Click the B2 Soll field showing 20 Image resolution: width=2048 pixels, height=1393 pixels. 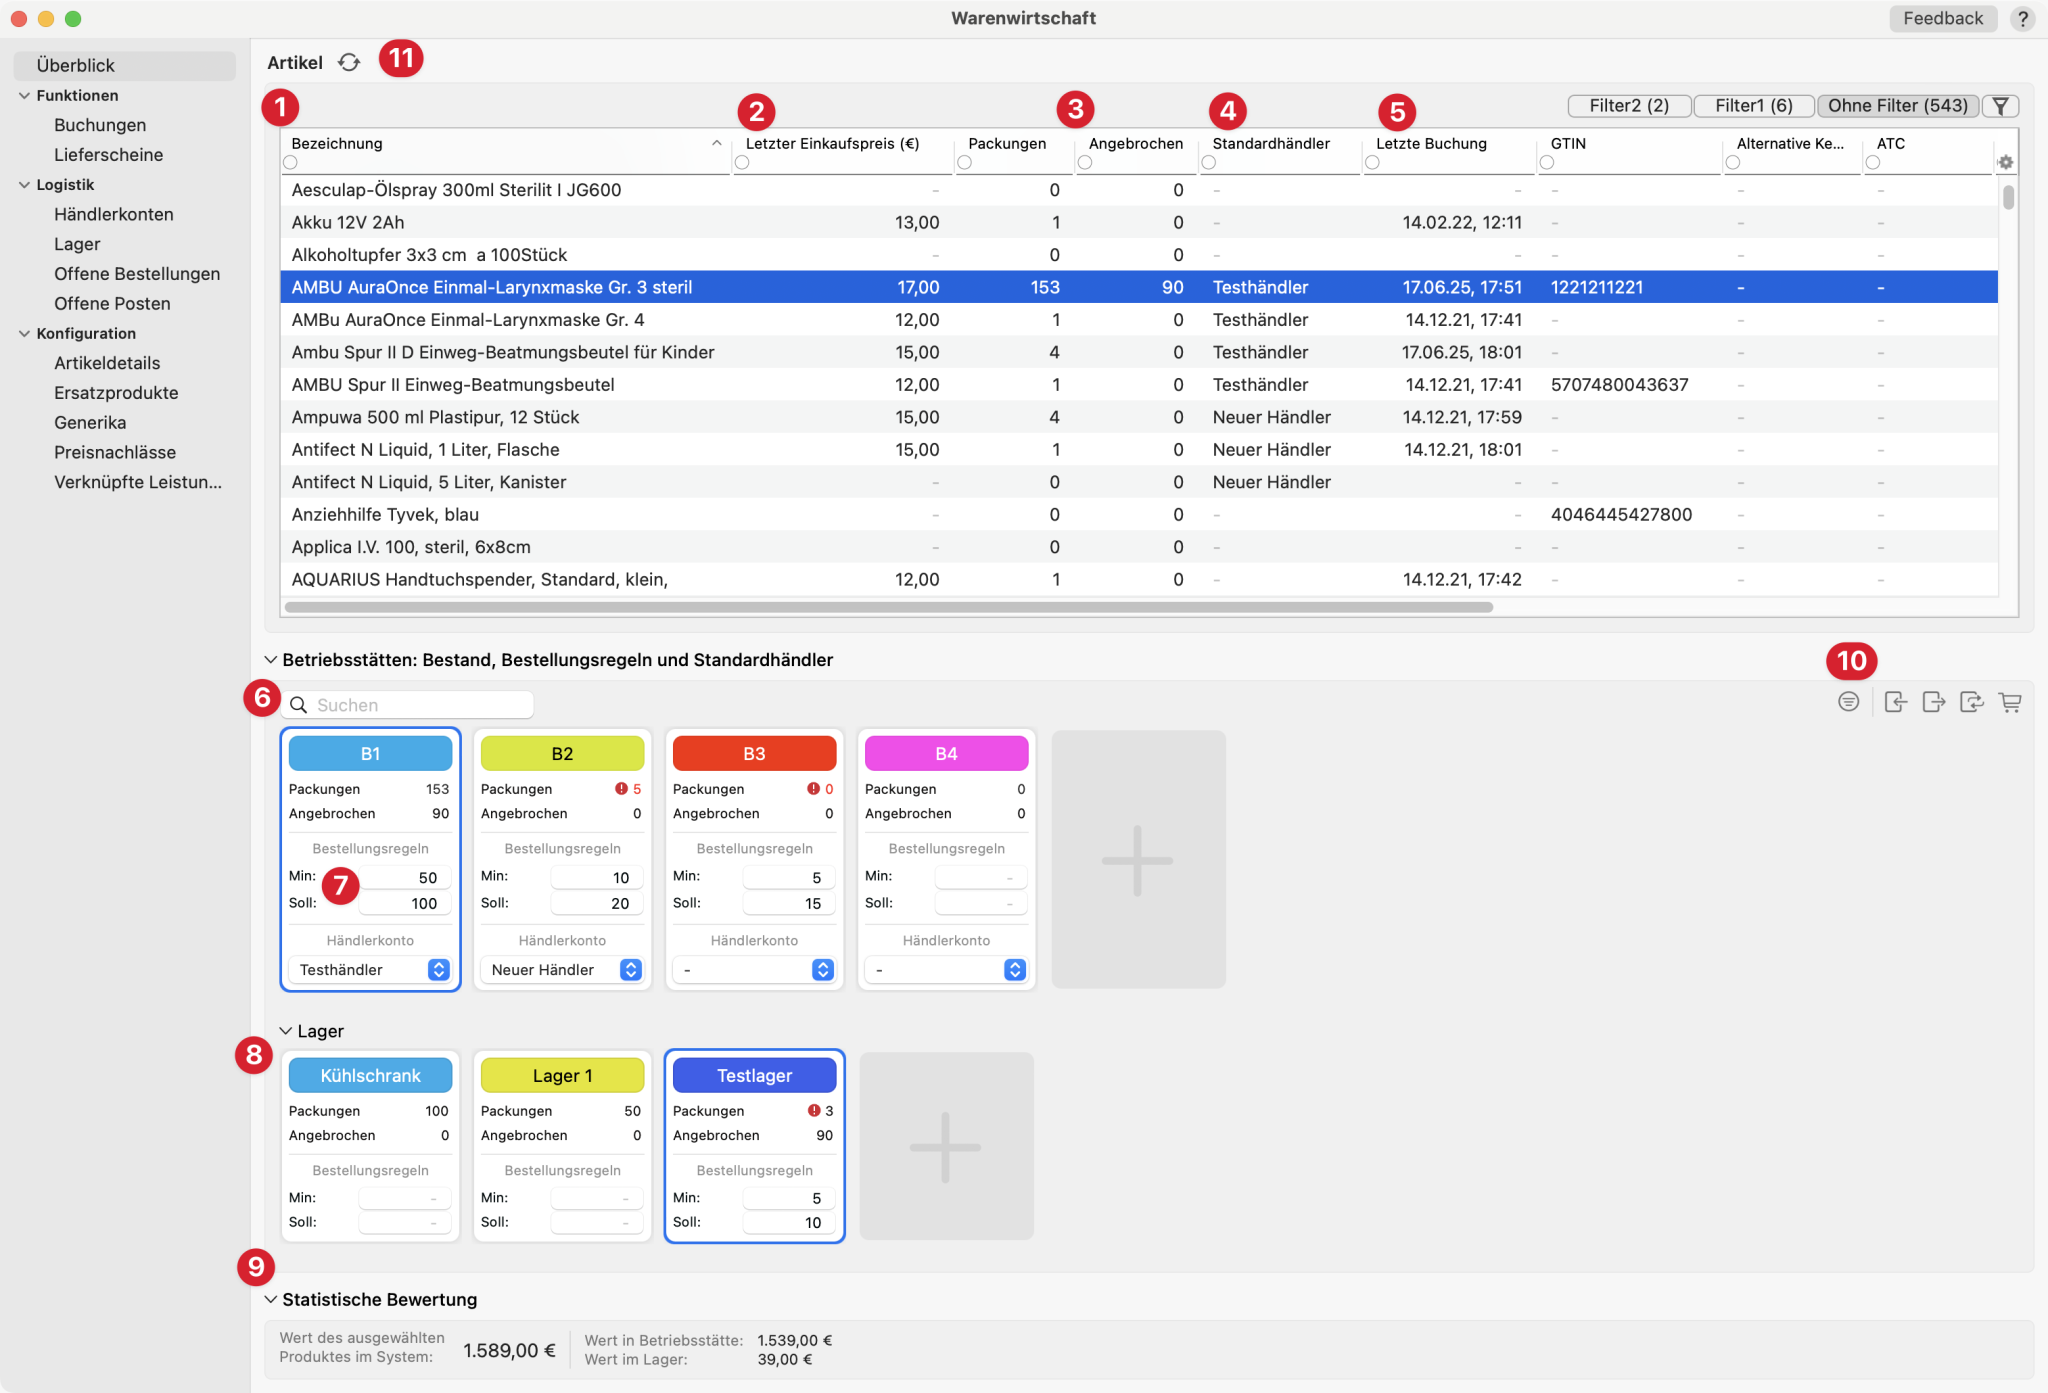tap(597, 903)
